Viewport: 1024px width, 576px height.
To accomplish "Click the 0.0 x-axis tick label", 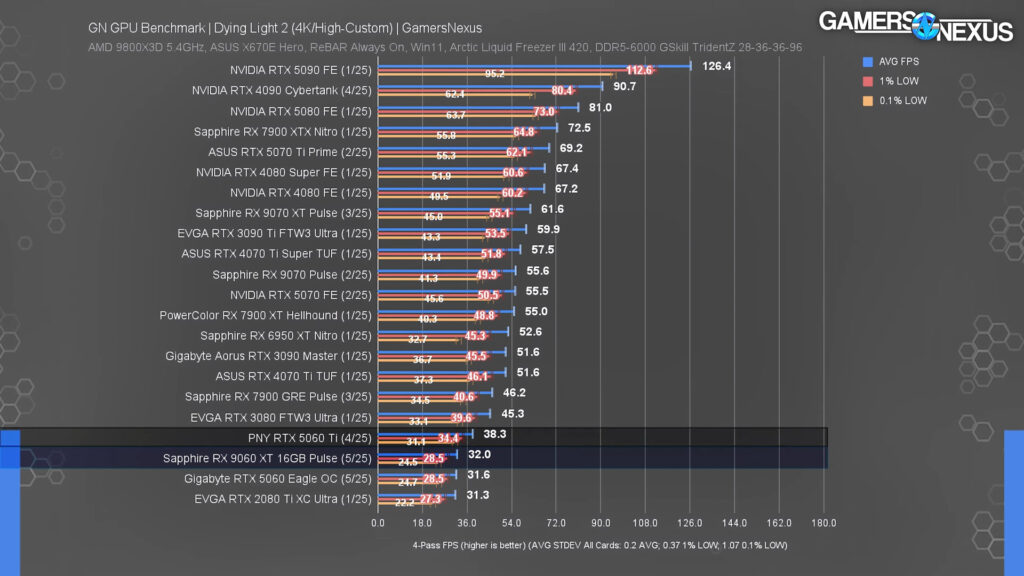I will [x=377, y=523].
